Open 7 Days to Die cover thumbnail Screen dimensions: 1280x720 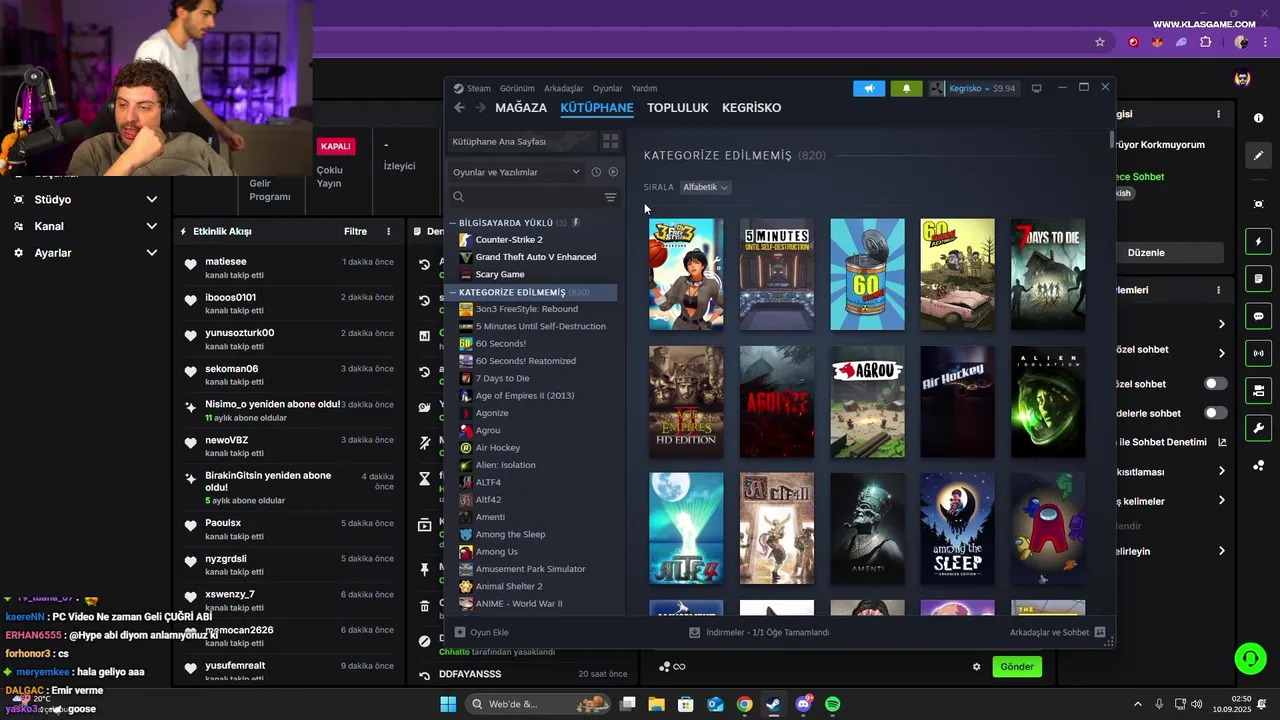(1048, 274)
